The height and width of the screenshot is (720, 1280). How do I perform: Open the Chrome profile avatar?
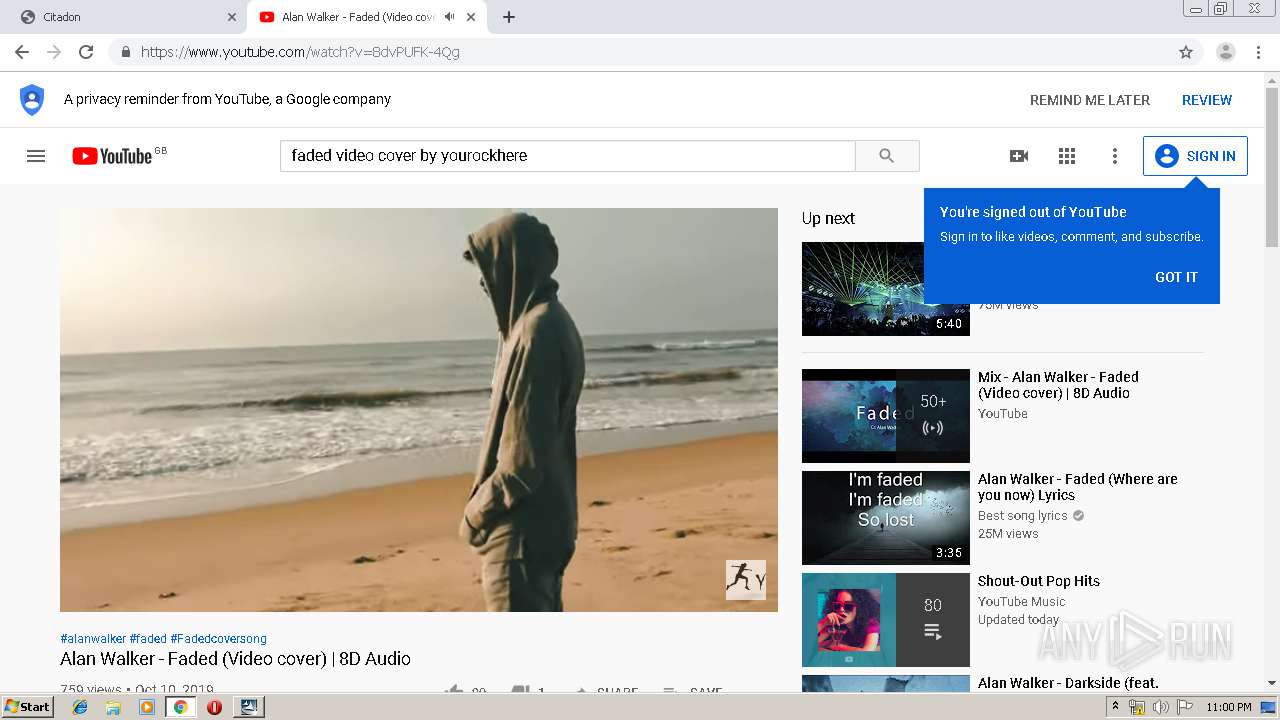tap(1226, 52)
